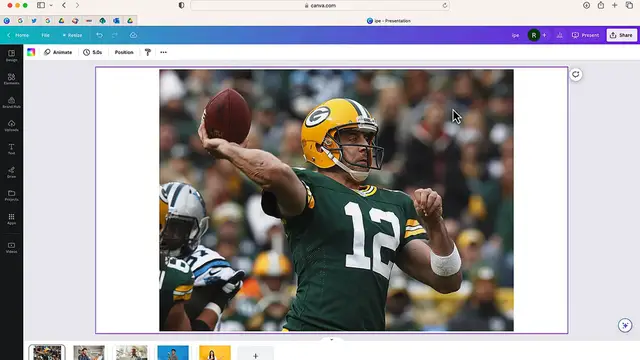Click the Share button
Image resolution: width=640 pixels, height=360 pixels.
click(621, 35)
